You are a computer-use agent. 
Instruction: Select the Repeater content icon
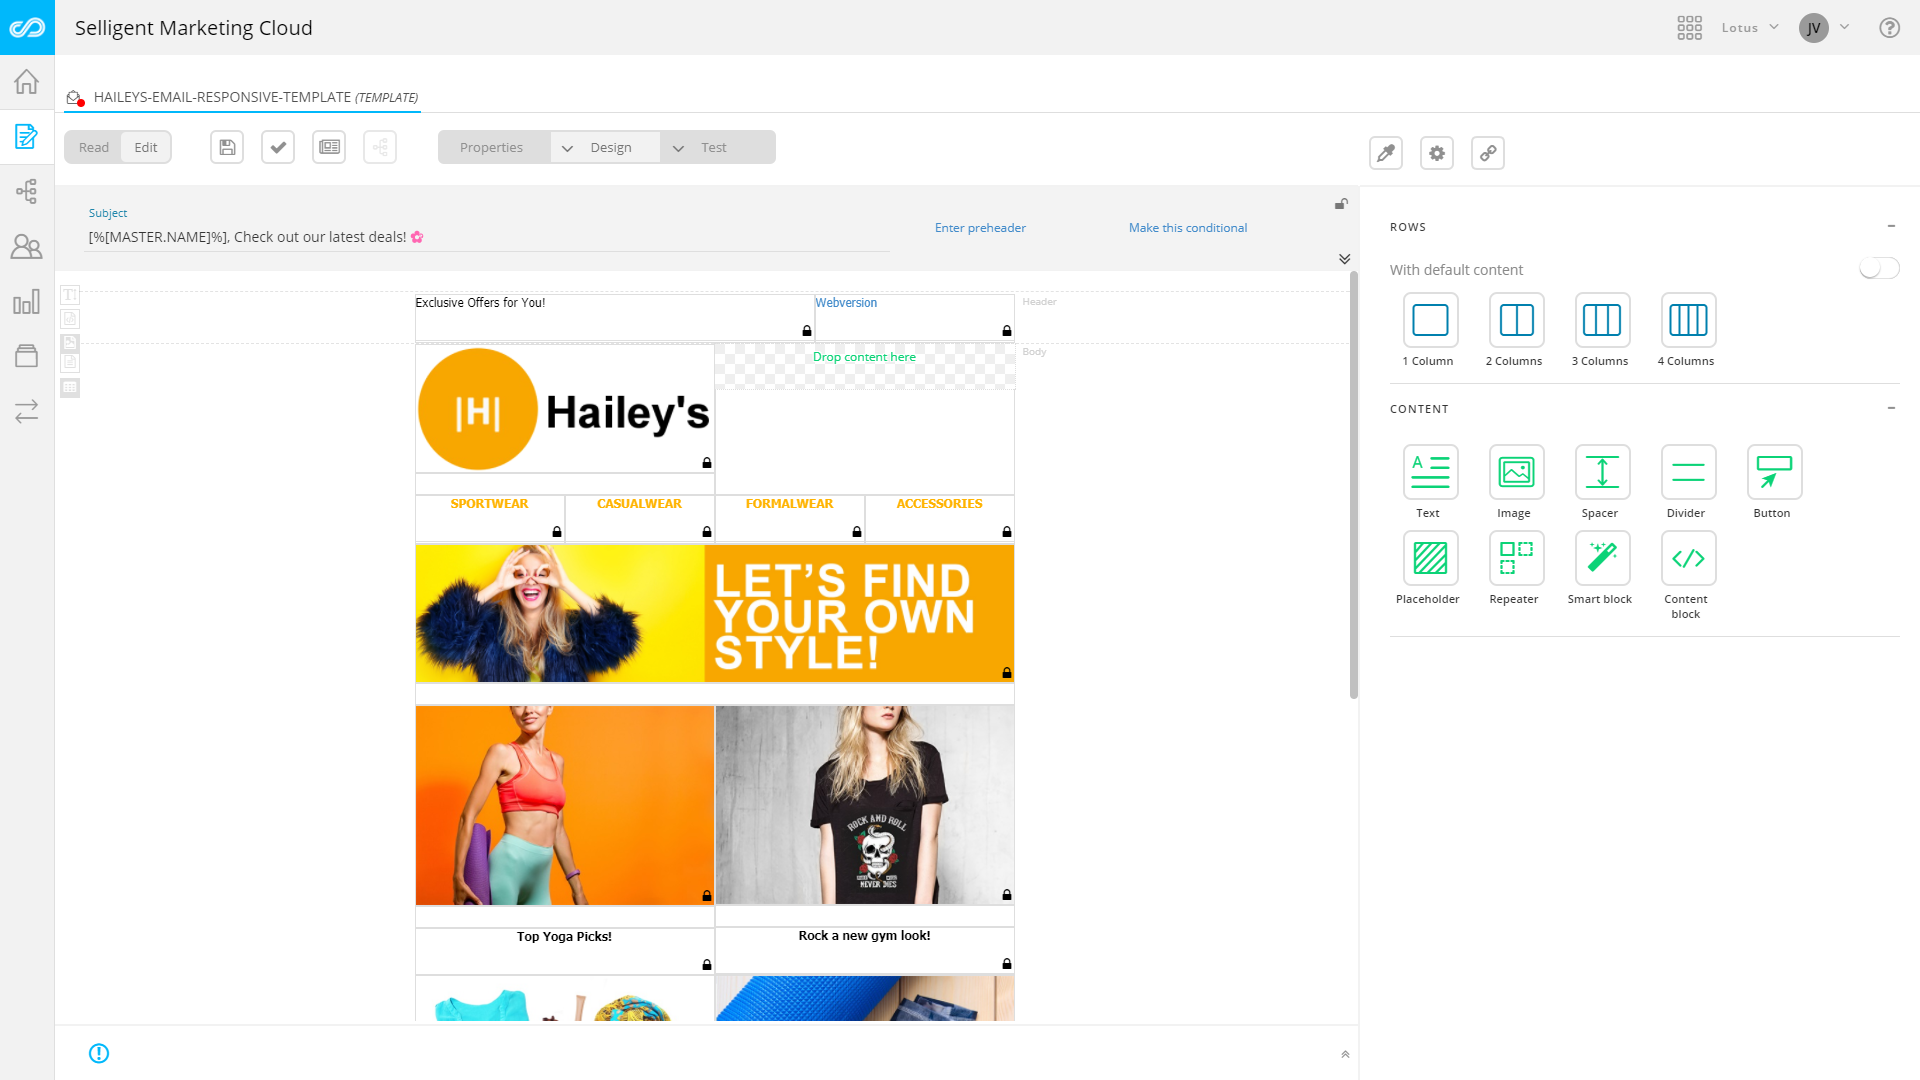(x=1515, y=558)
